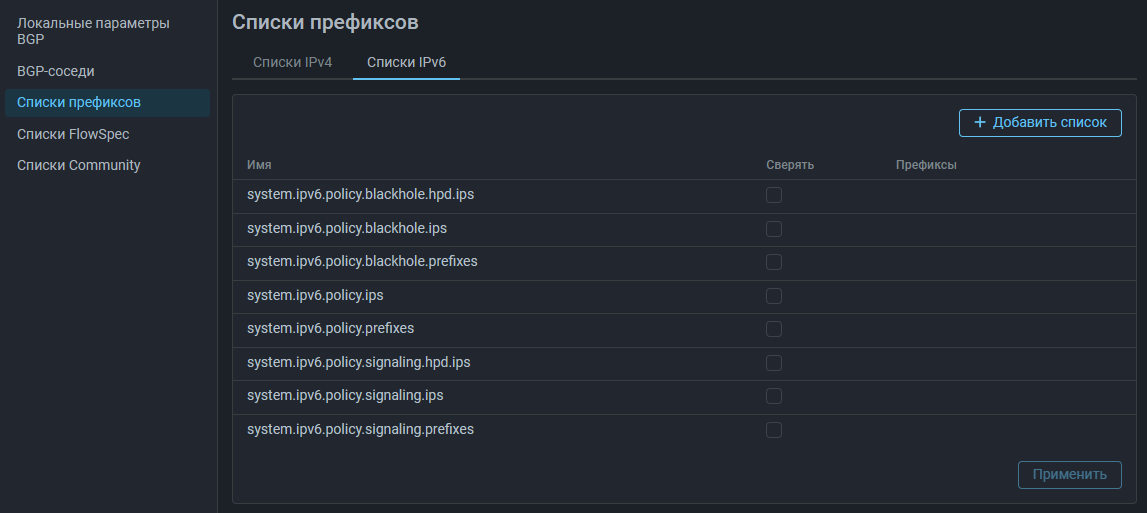This screenshot has height=513, width=1147.
Task: Enable checkbox for system.ipv6.policy.signaling.hpd.ips
Action: [774, 363]
